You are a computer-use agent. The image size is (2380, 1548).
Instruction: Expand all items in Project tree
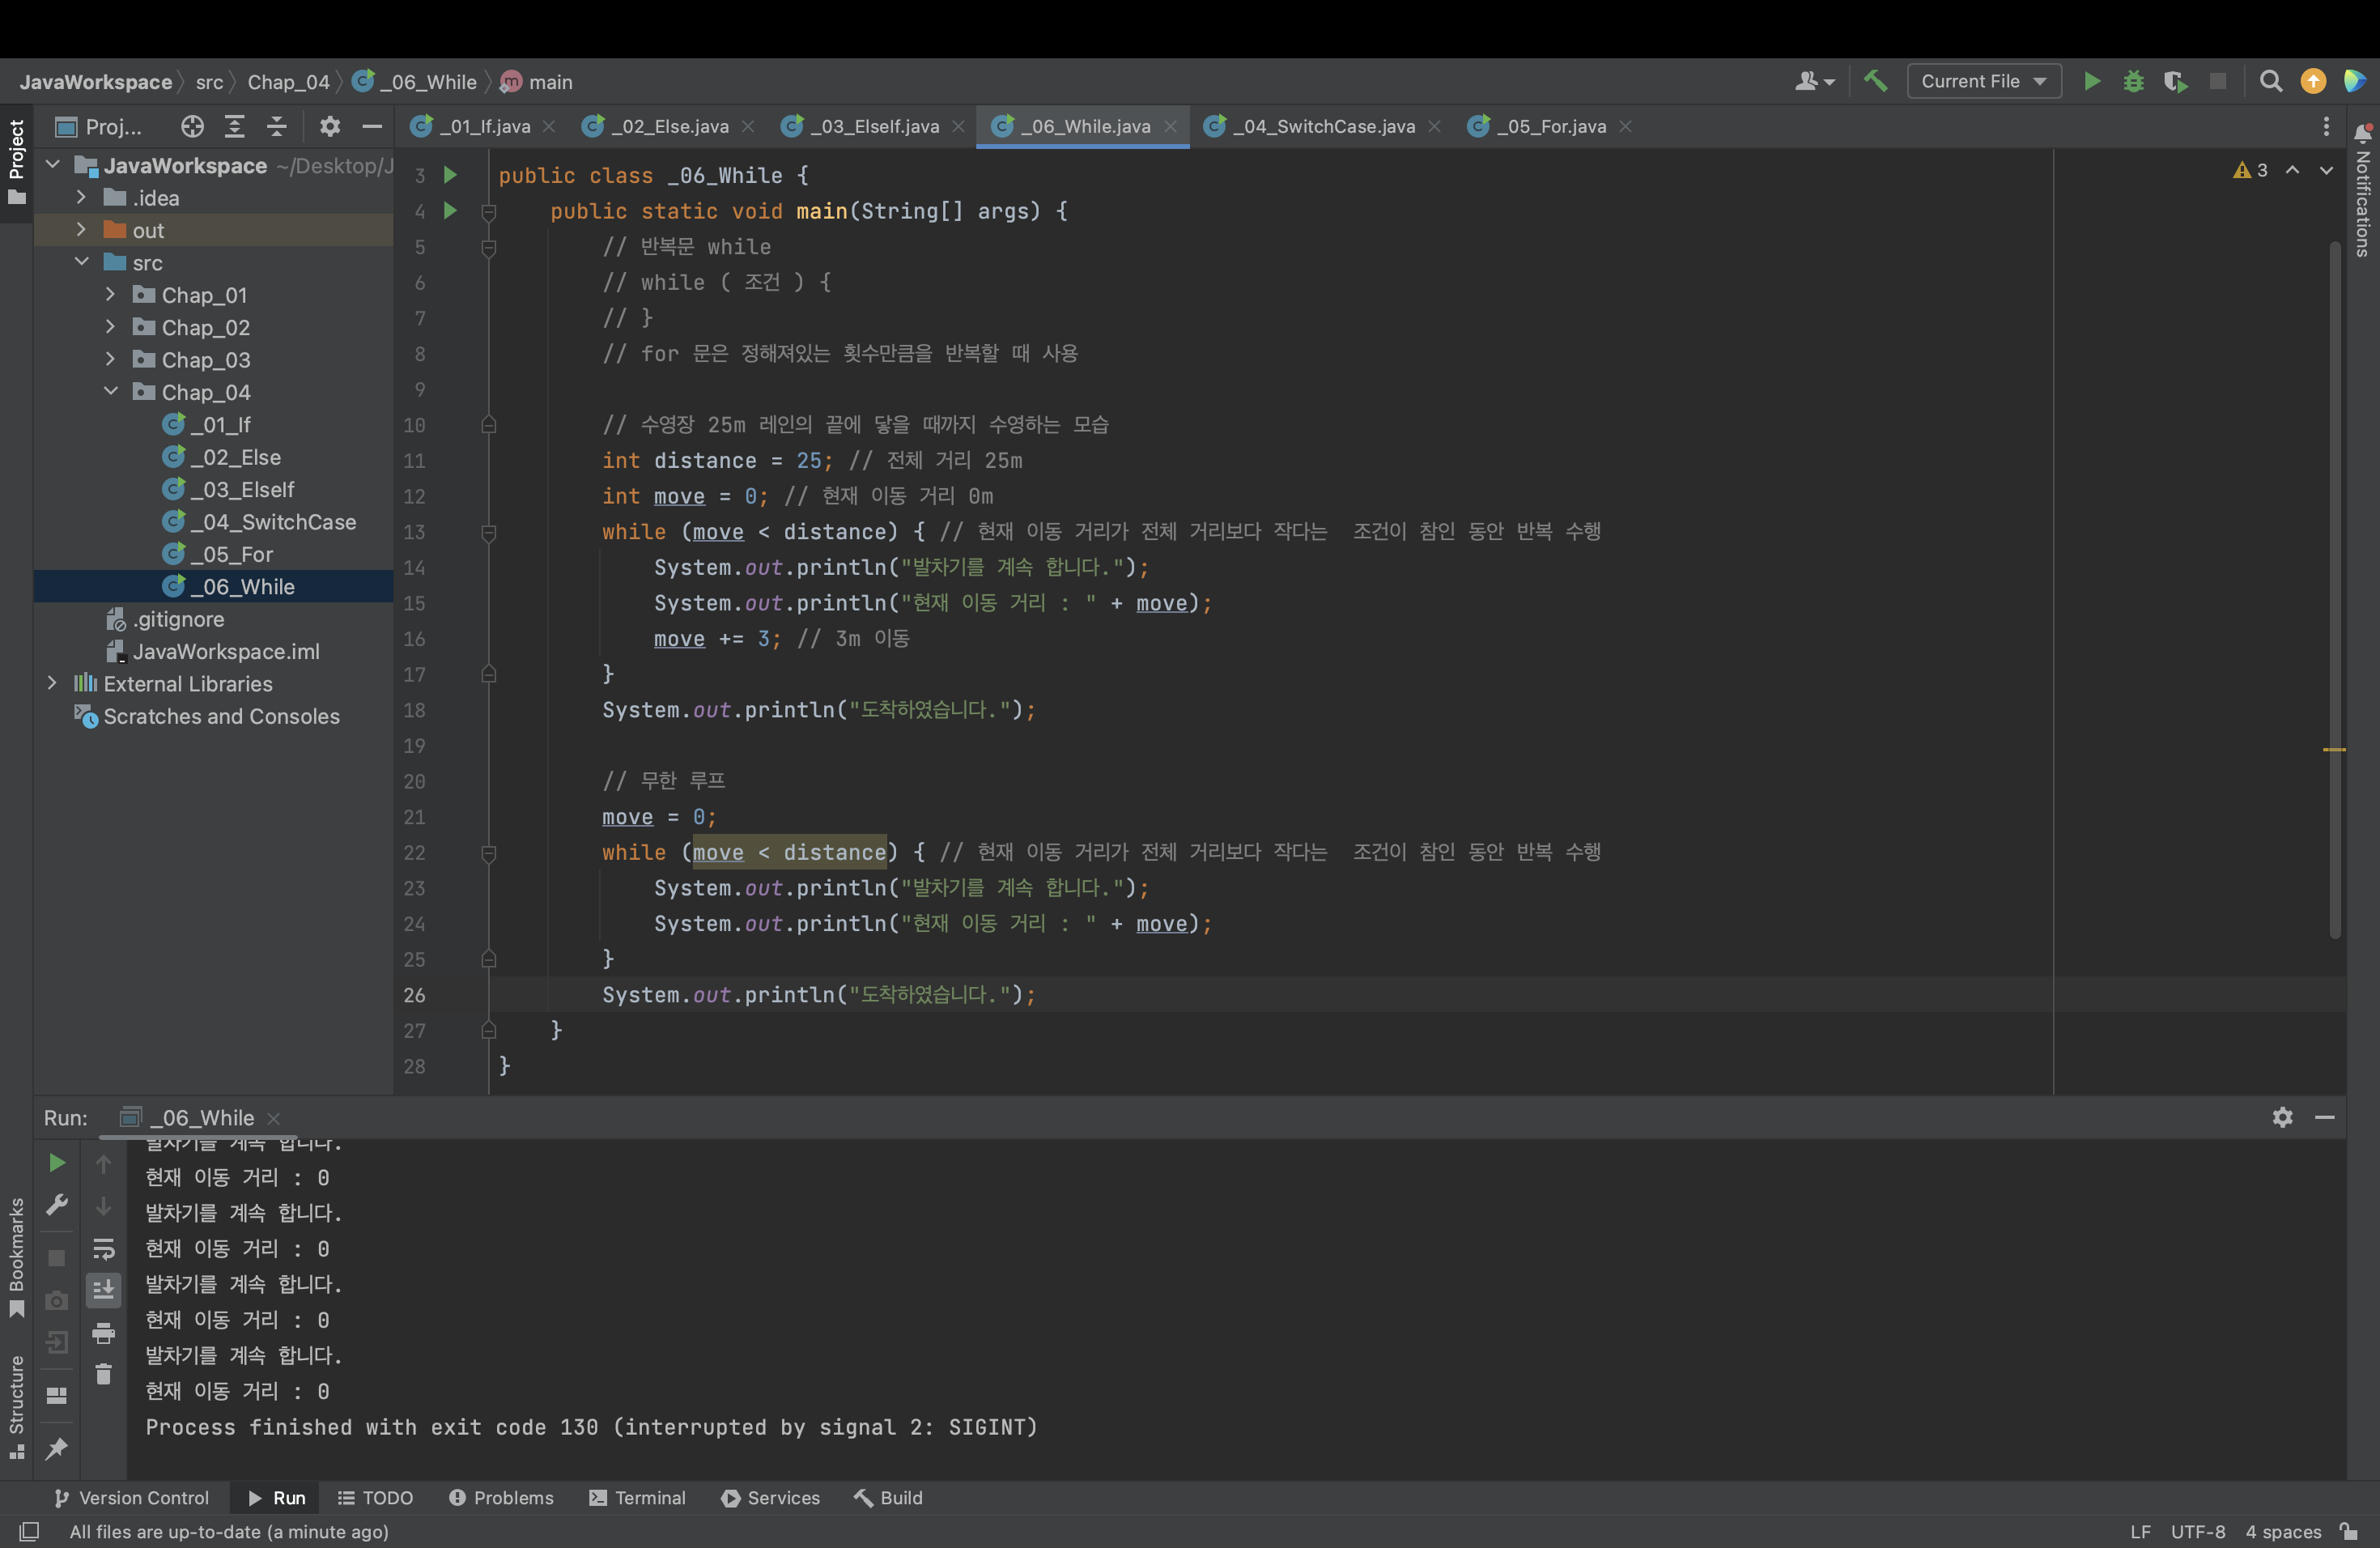tap(234, 126)
